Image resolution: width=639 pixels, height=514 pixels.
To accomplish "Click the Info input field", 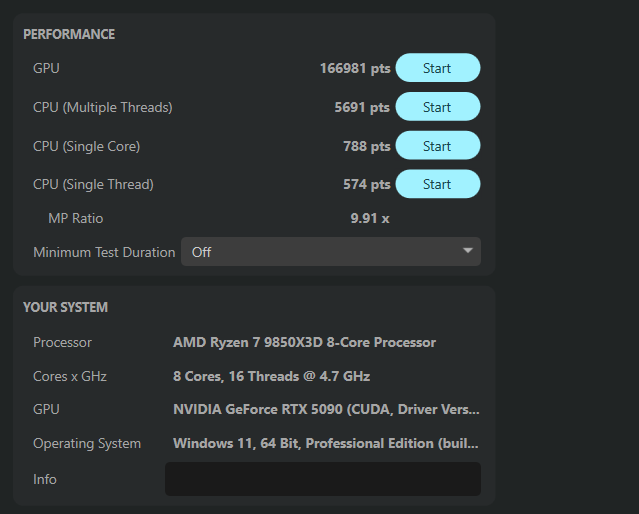I will point(323,479).
